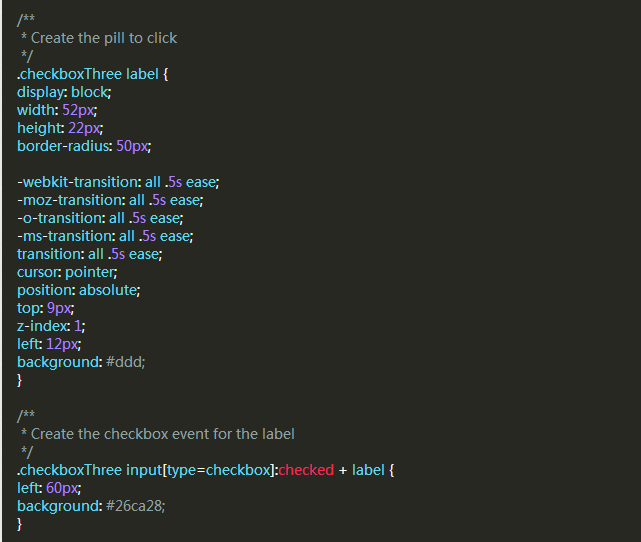This screenshot has height=542, width=641.
Task: Click the unprefixed "transition: all .5s ease" line
Action: [89, 254]
